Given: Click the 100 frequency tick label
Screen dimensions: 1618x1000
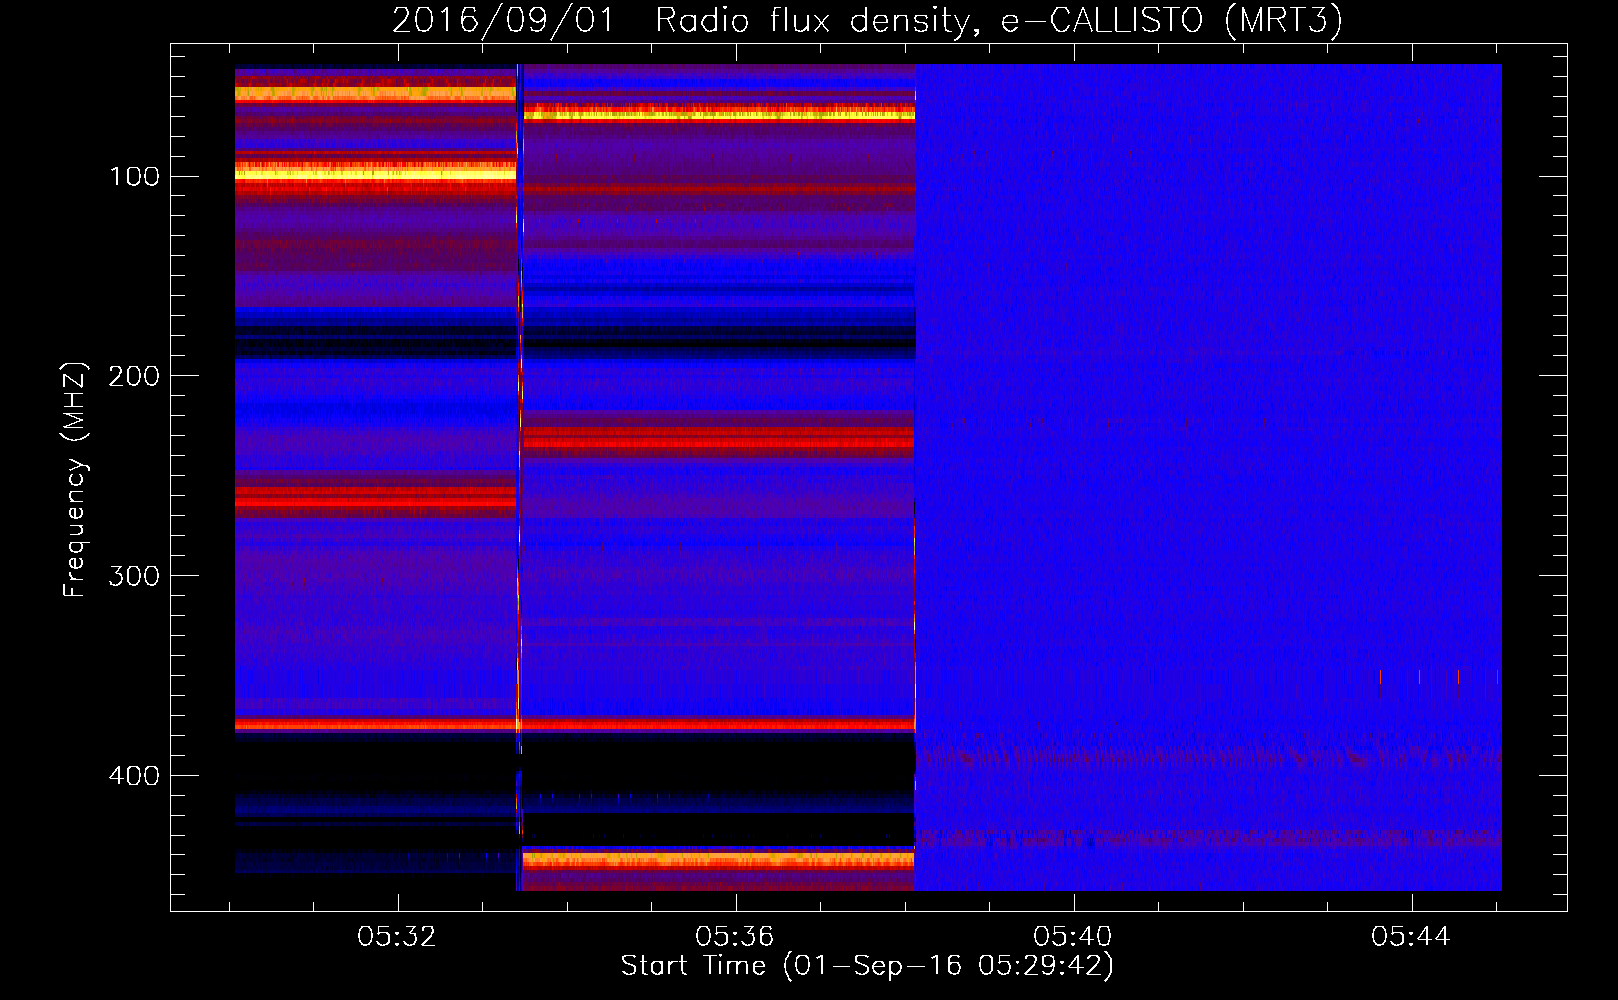Looking at the screenshot, I should click(x=135, y=177).
